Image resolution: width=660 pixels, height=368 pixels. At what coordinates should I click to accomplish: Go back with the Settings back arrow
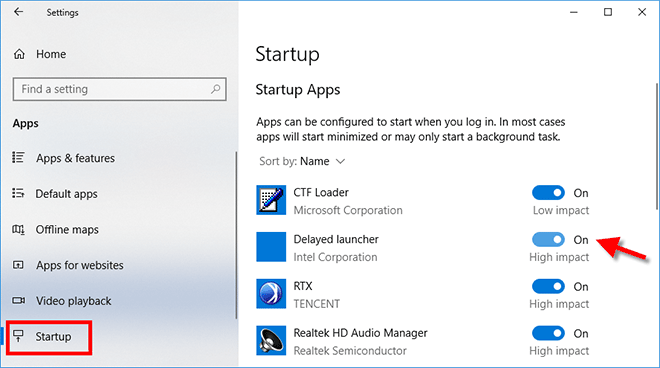click(x=18, y=12)
